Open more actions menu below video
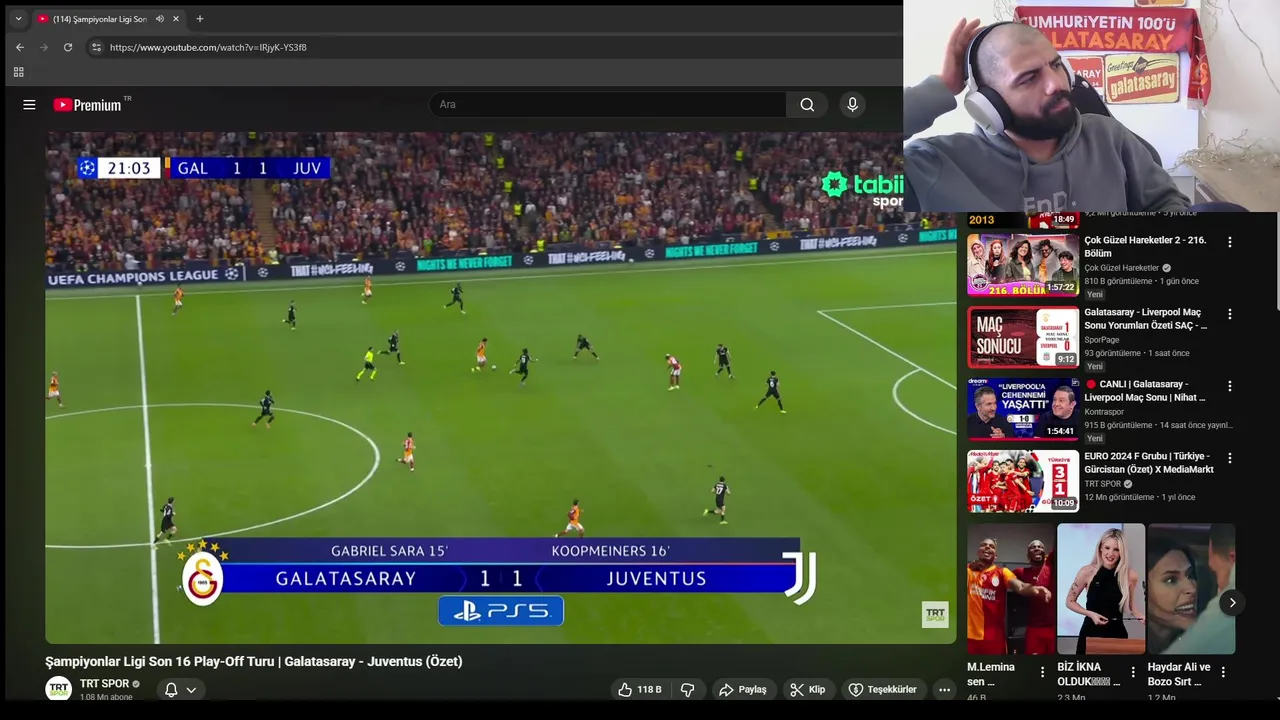The width and height of the screenshot is (1280, 720). click(x=944, y=690)
